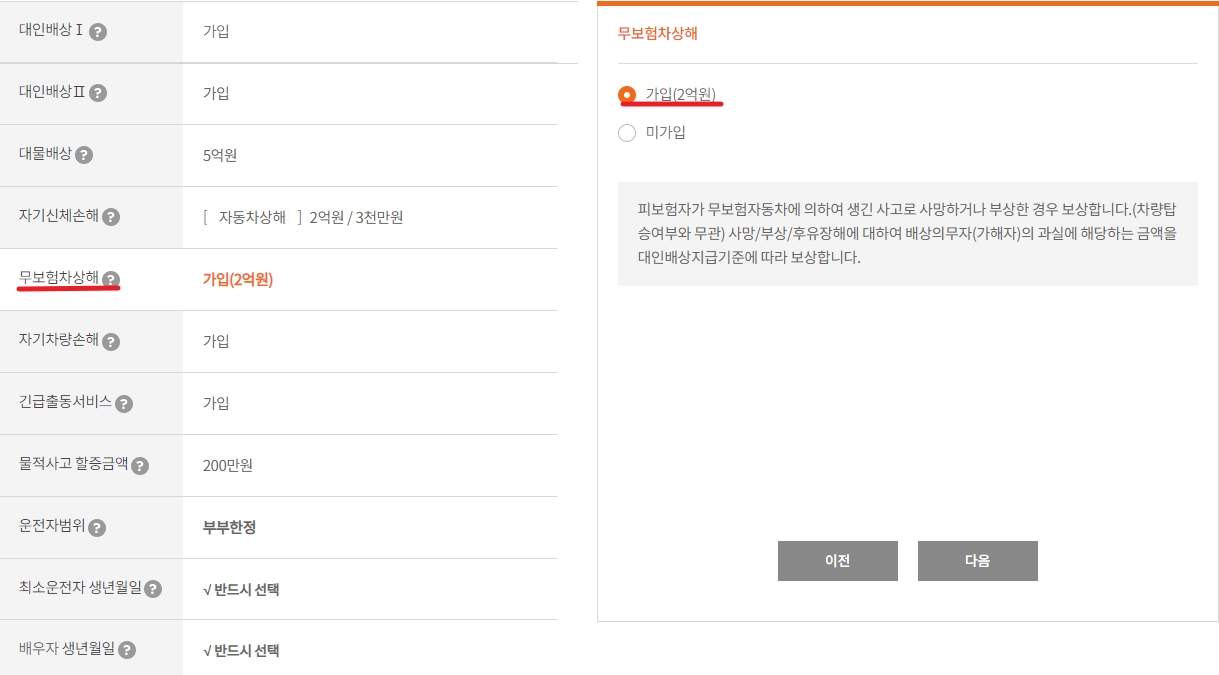Select the 가입(2억원) radio option
1219x675 pixels.
tap(627, 94)
